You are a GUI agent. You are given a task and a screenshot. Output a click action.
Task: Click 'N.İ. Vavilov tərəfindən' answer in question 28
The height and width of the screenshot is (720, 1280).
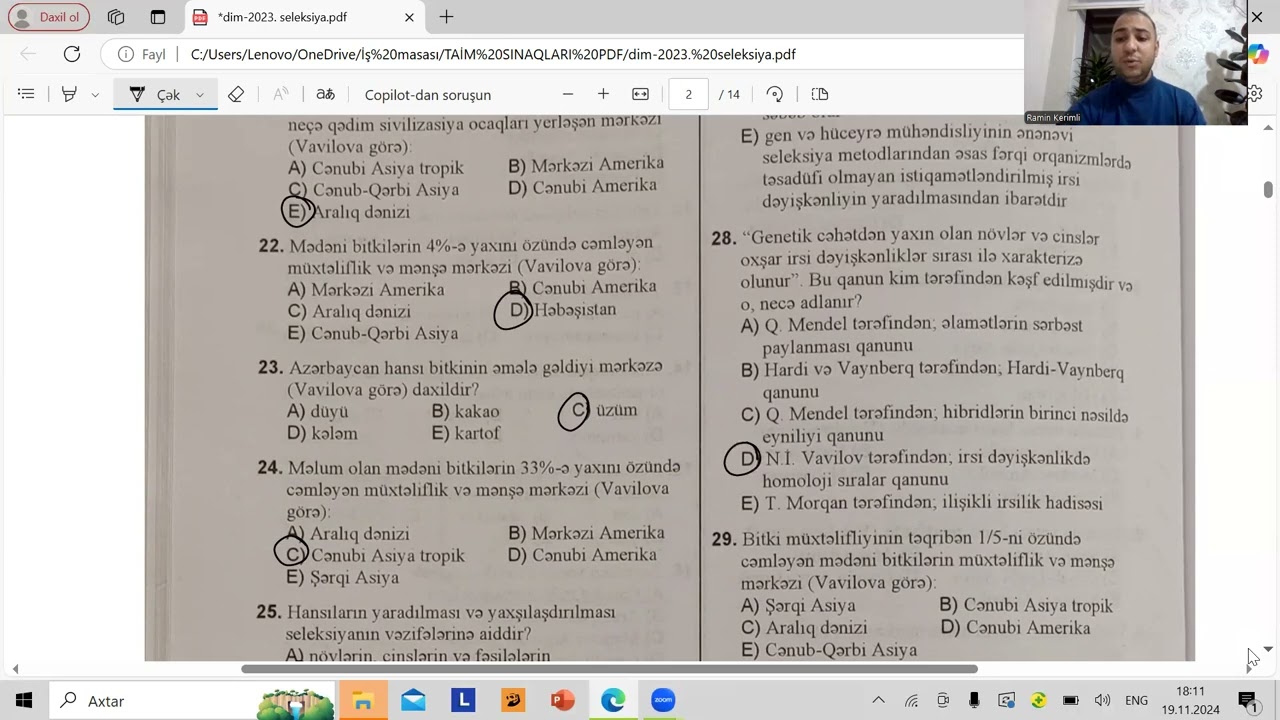[x=857, y=458]
